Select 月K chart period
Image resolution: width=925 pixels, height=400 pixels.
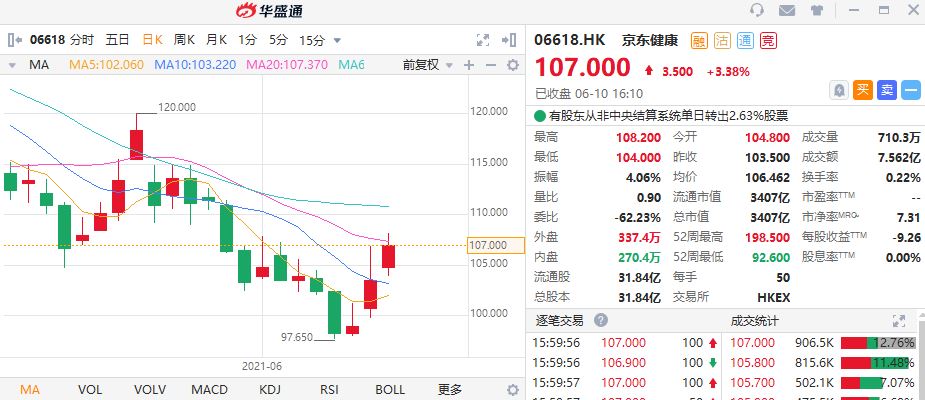(217, 40)
